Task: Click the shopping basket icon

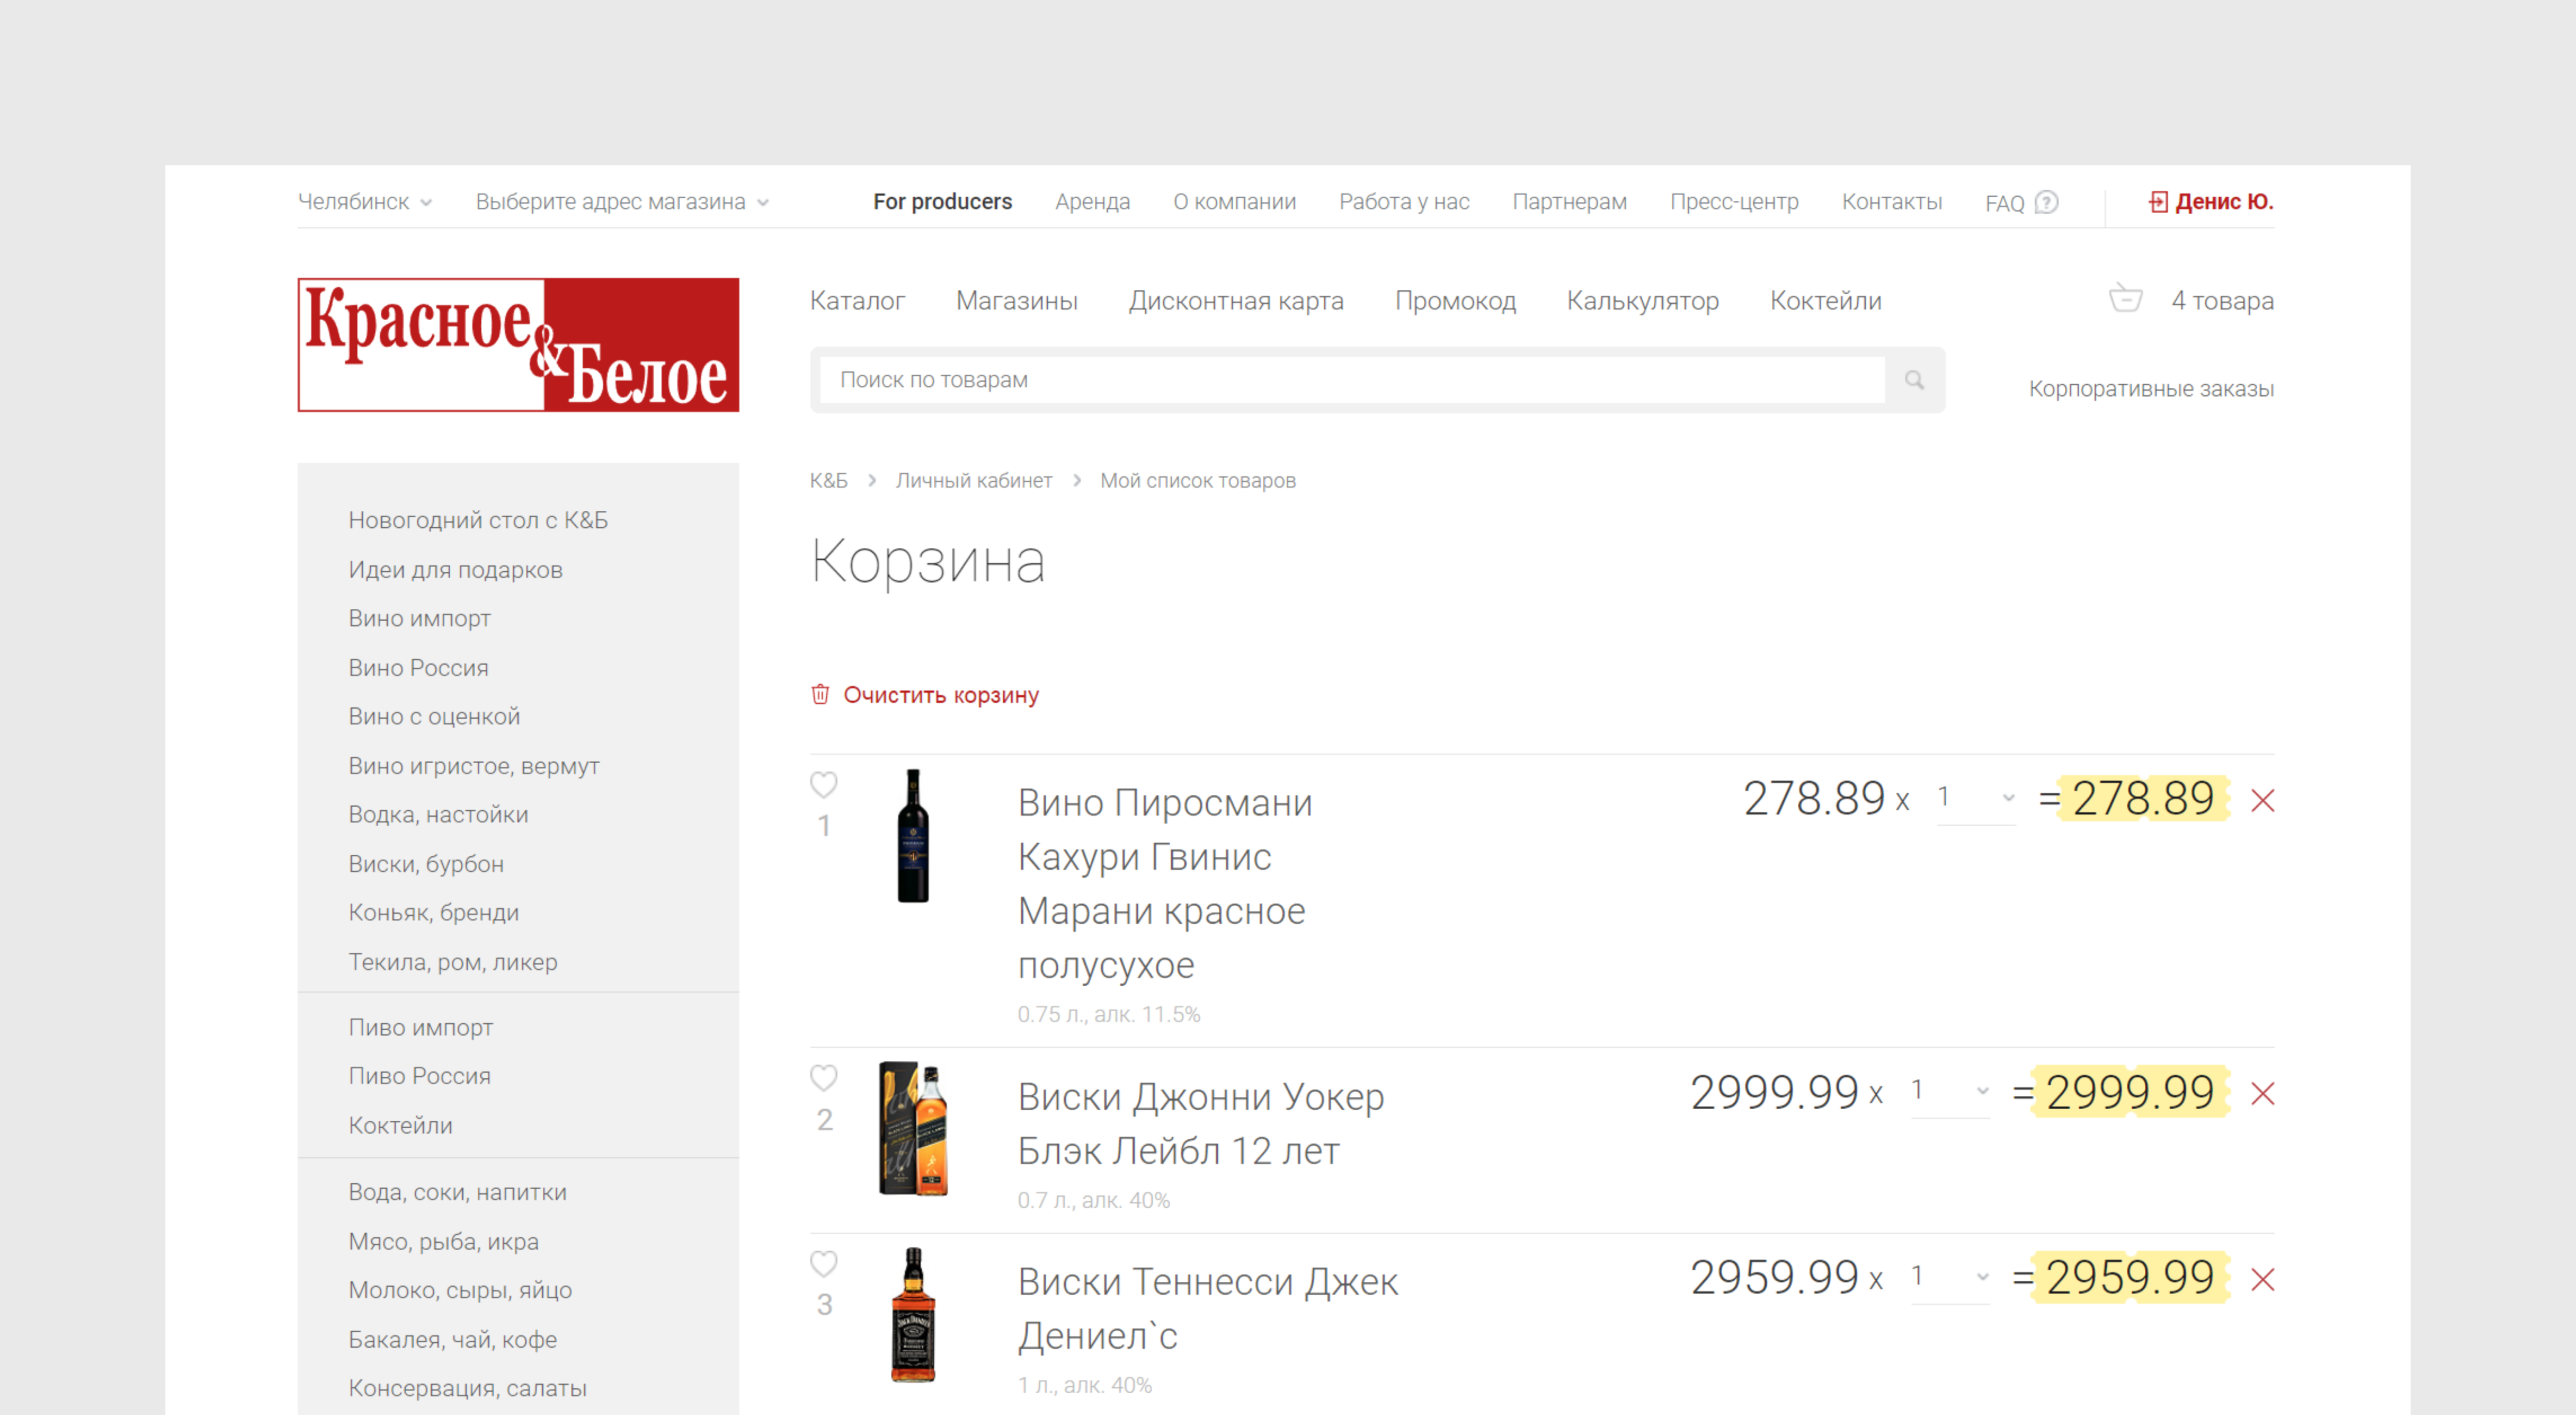Action: 2125,298
